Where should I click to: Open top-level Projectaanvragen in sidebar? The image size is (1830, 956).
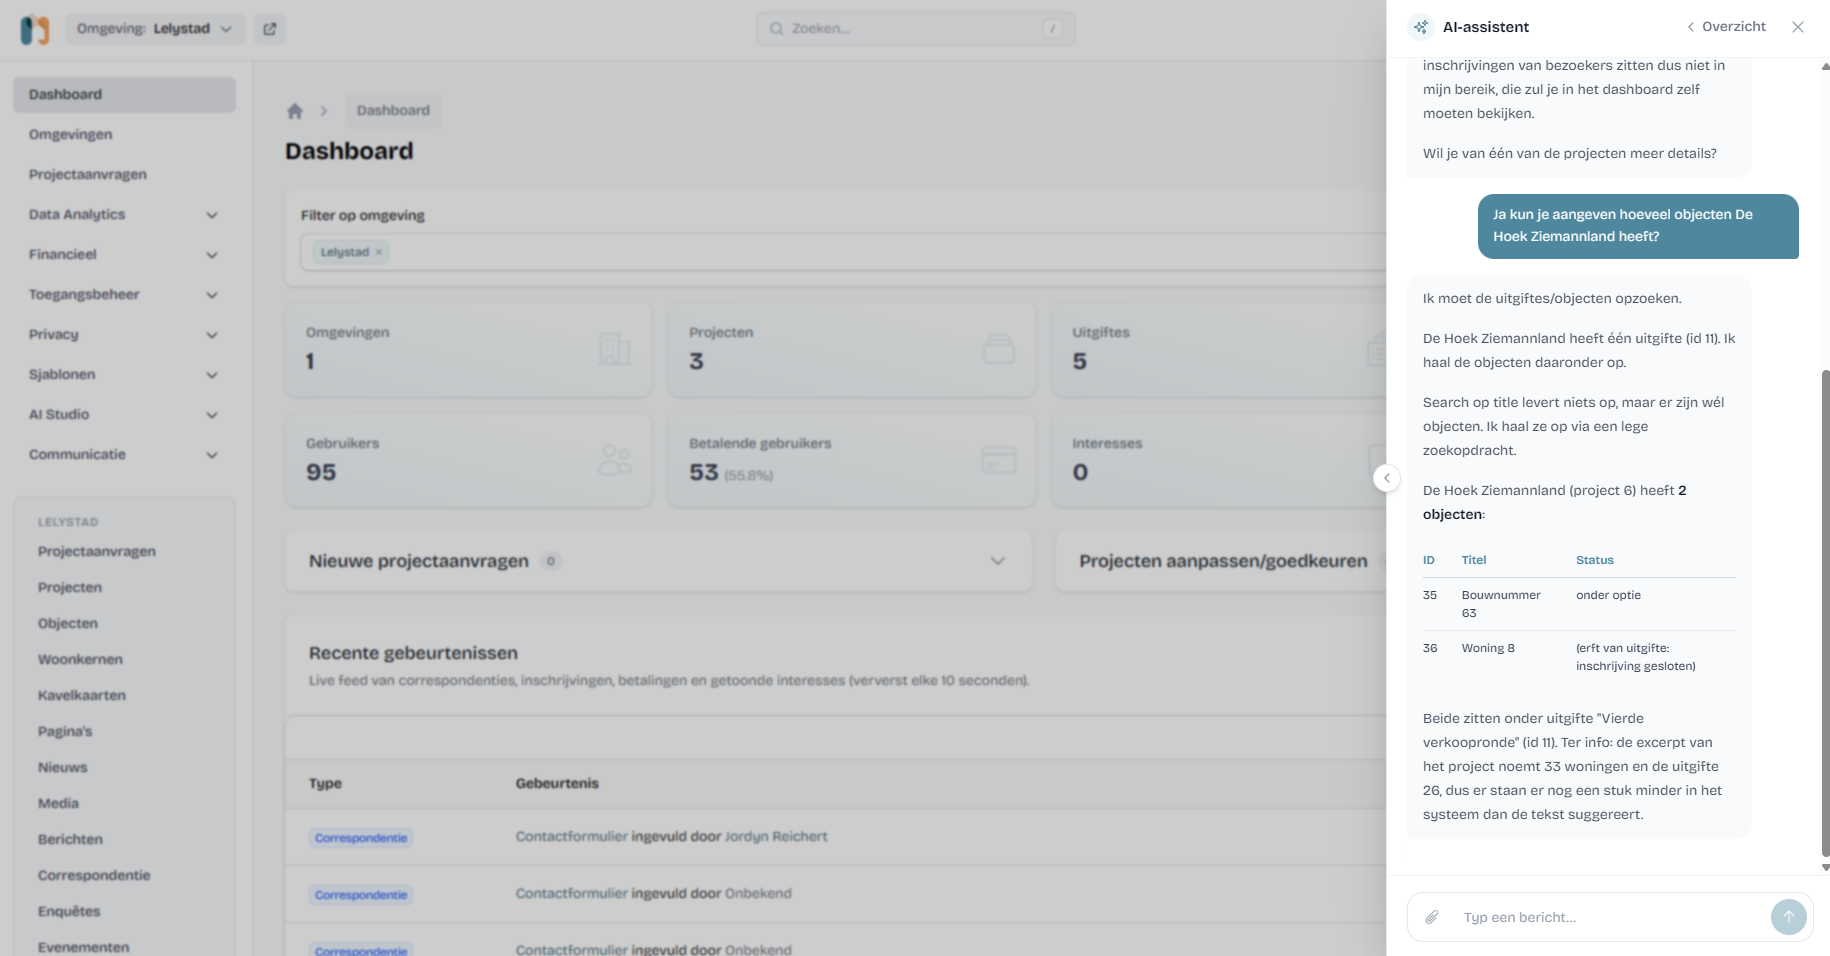(124, 174)
